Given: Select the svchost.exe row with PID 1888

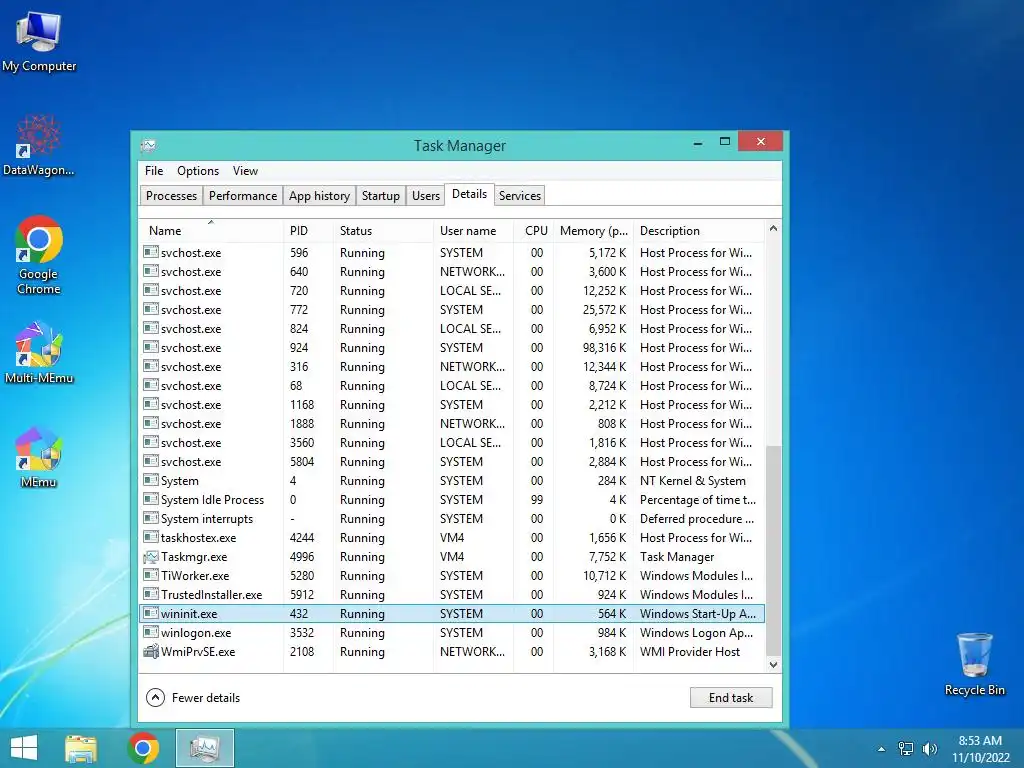Looking at the screenshot, I should [x=452, y=424].
